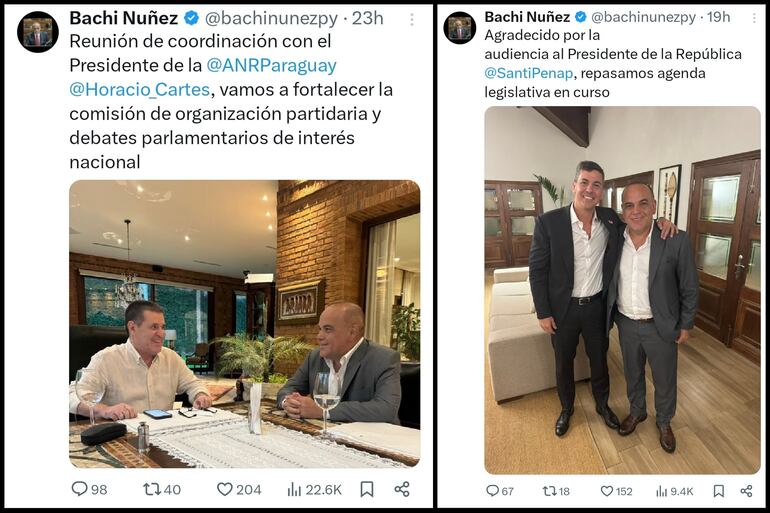
Task: Enlarge the photo of two men standing
Action: [622, 290]
